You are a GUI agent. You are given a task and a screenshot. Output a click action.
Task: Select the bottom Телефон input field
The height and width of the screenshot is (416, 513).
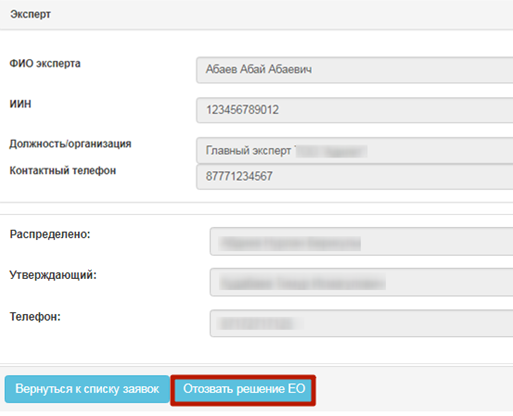coord(361,323)
